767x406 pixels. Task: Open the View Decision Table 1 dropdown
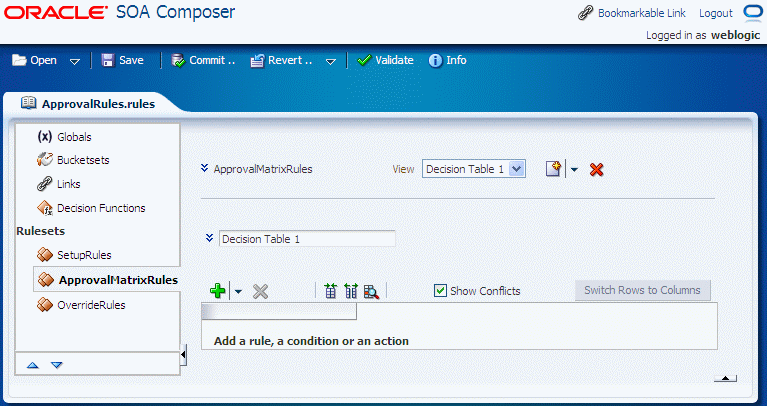pos(474,169)
